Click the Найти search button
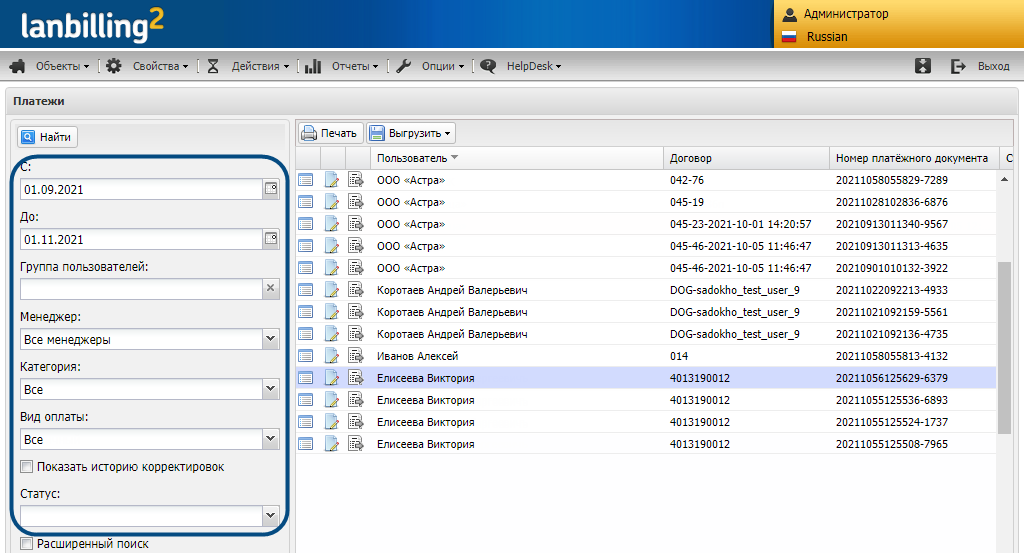The height and width of the screenshot is (553, 1024). tap(47, 137)
